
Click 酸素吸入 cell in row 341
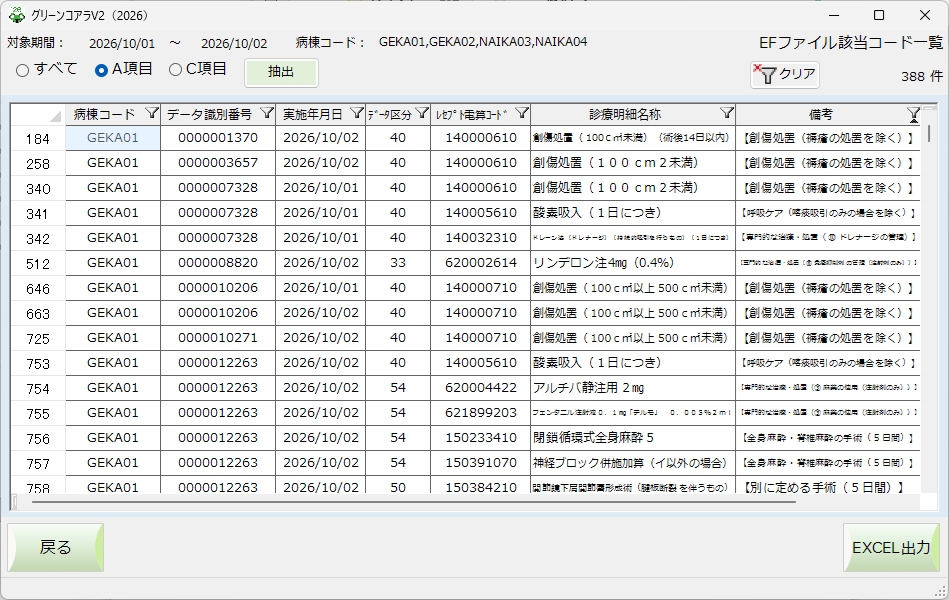(x=633, y=213)
